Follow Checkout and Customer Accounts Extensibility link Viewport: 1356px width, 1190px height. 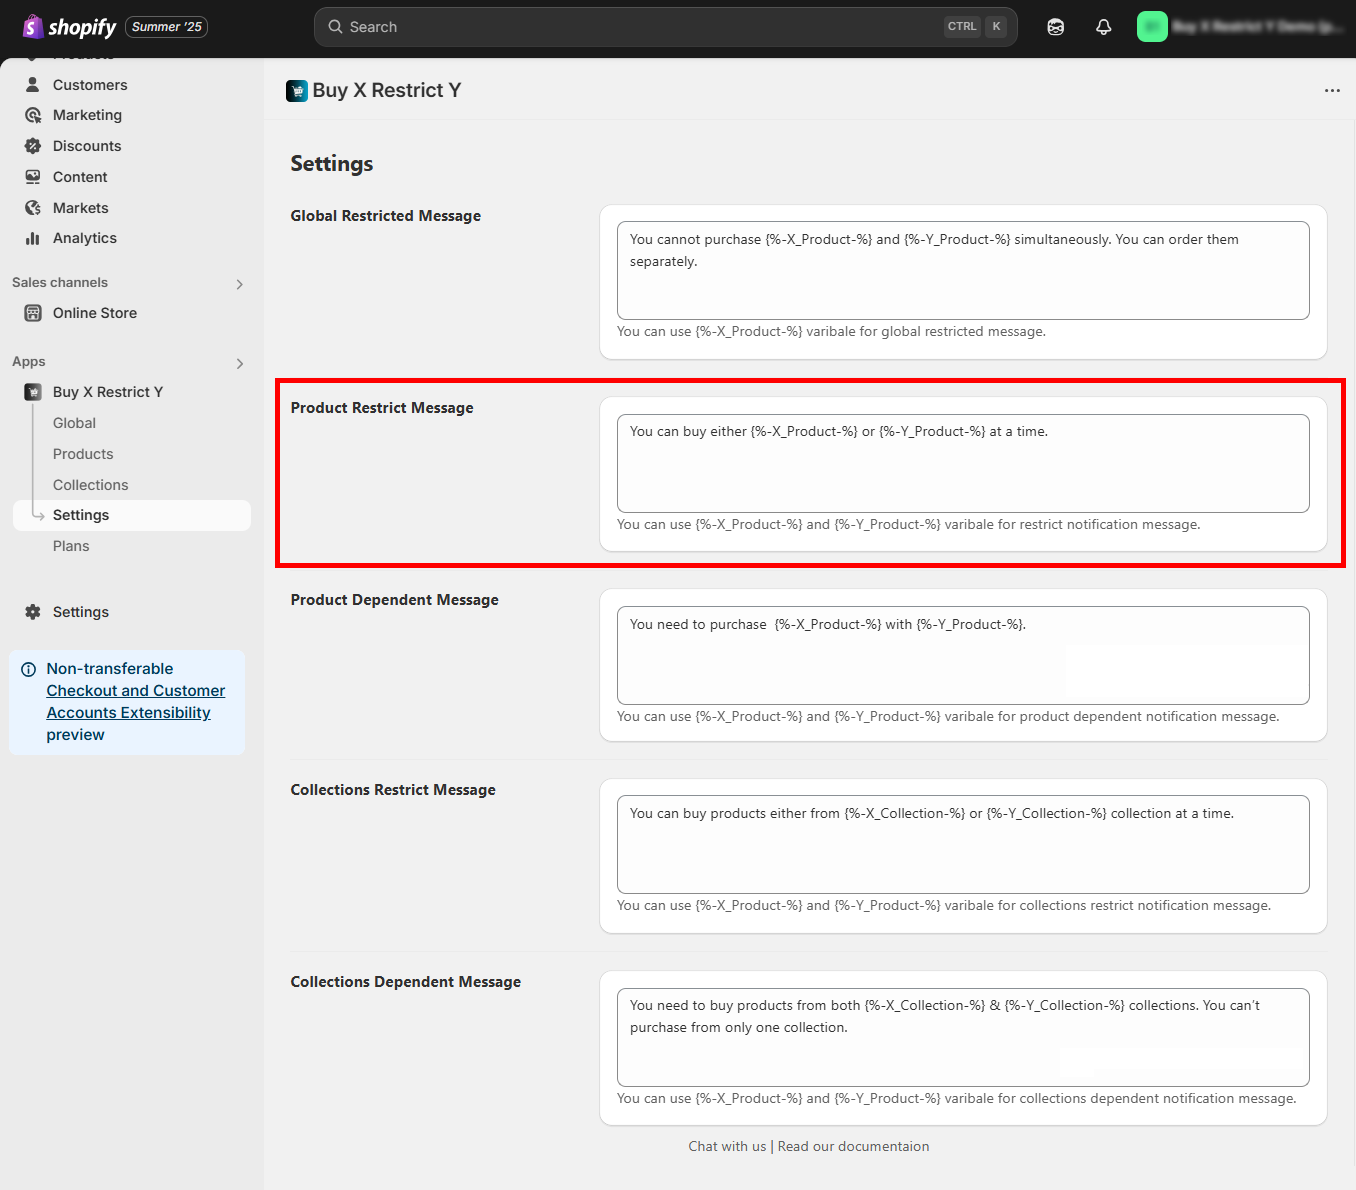click(135, 701)
